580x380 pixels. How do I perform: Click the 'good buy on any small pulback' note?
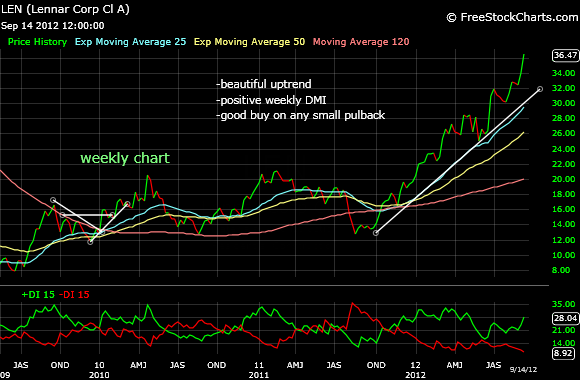(x=300, y=115)
